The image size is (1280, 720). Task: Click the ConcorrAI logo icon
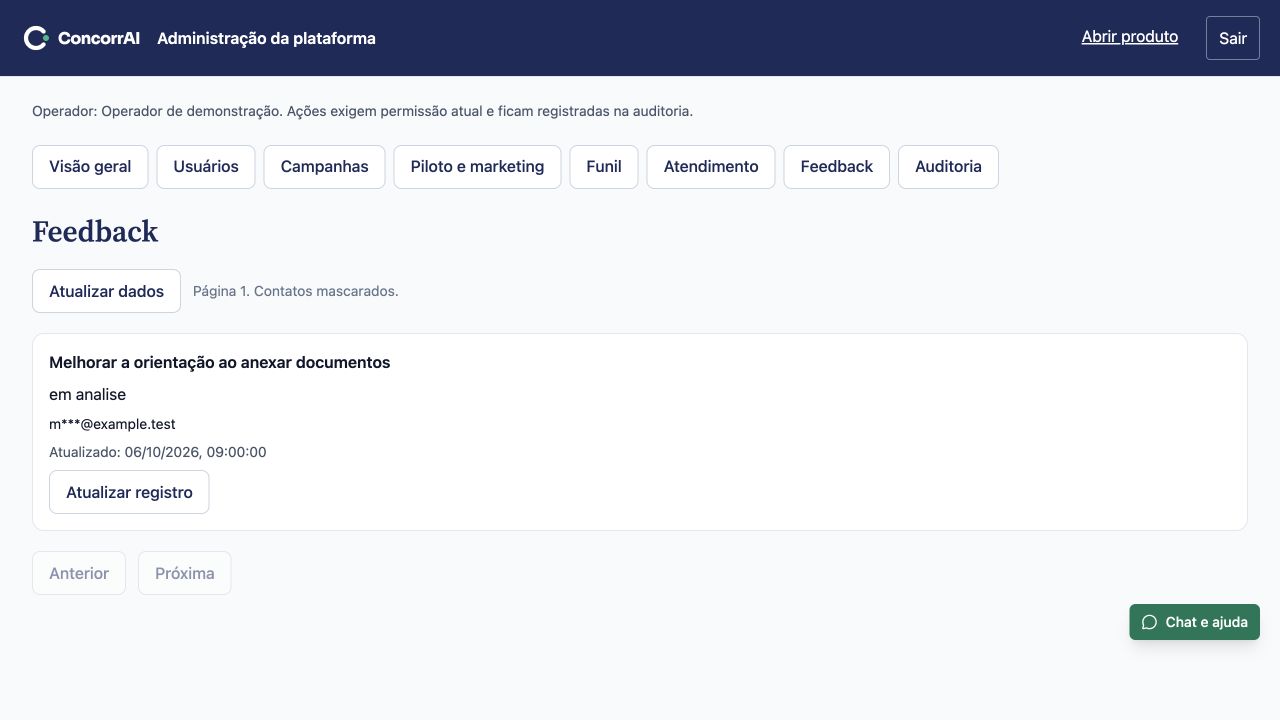(x=36, y=38)
